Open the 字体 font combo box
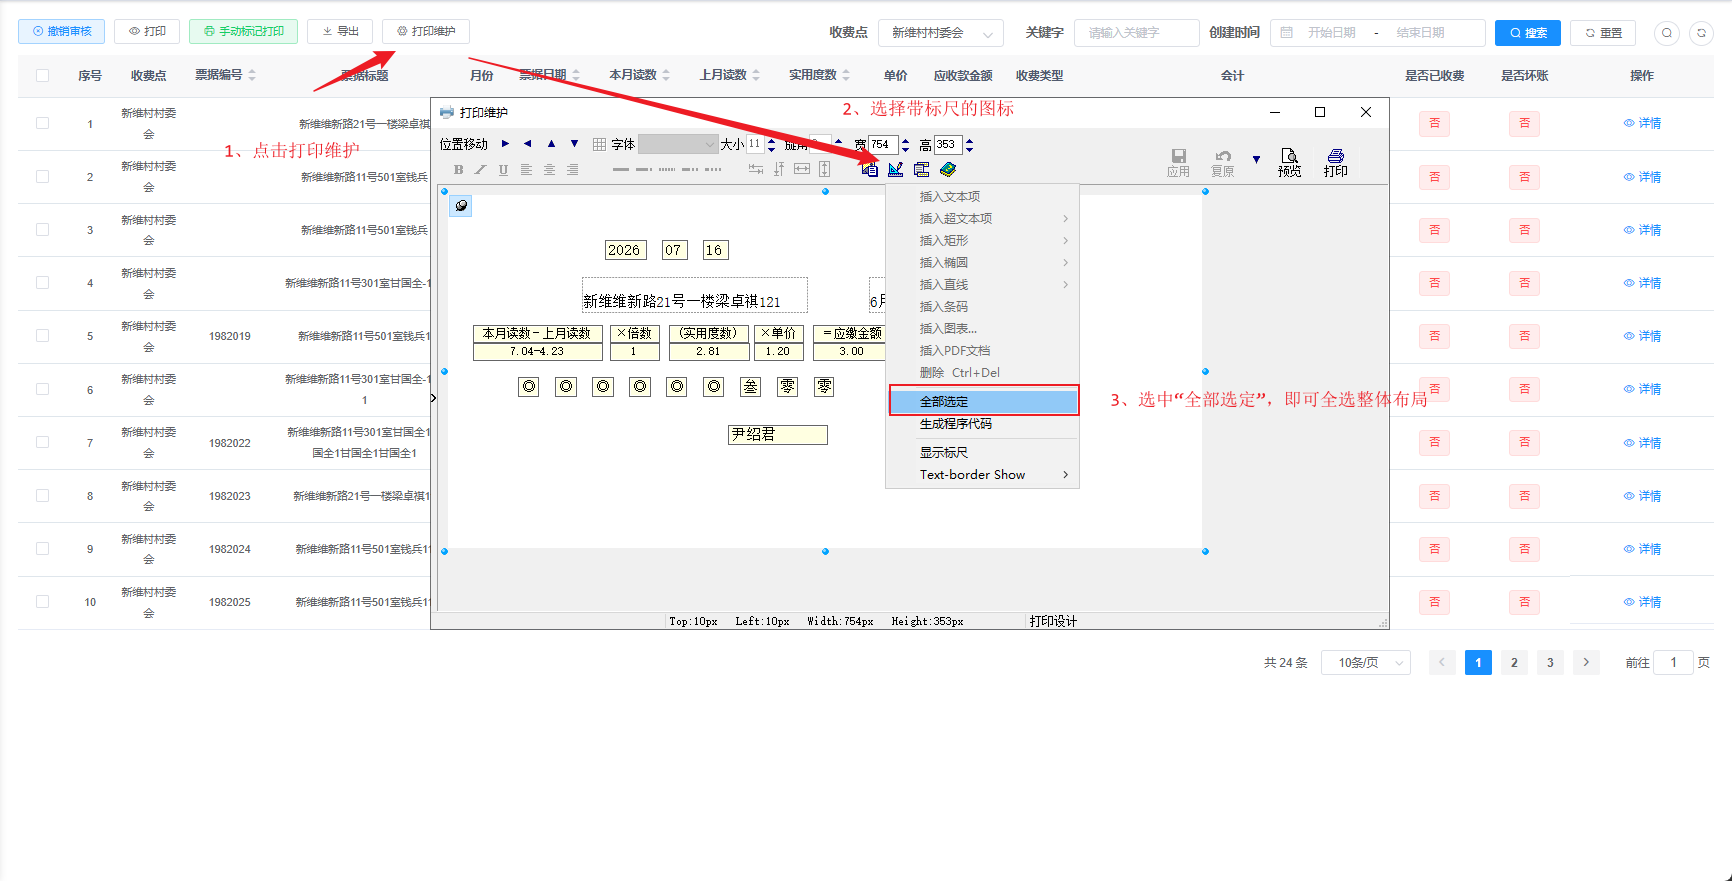This screenshot has width=1732, height=881. pos(678,144)
